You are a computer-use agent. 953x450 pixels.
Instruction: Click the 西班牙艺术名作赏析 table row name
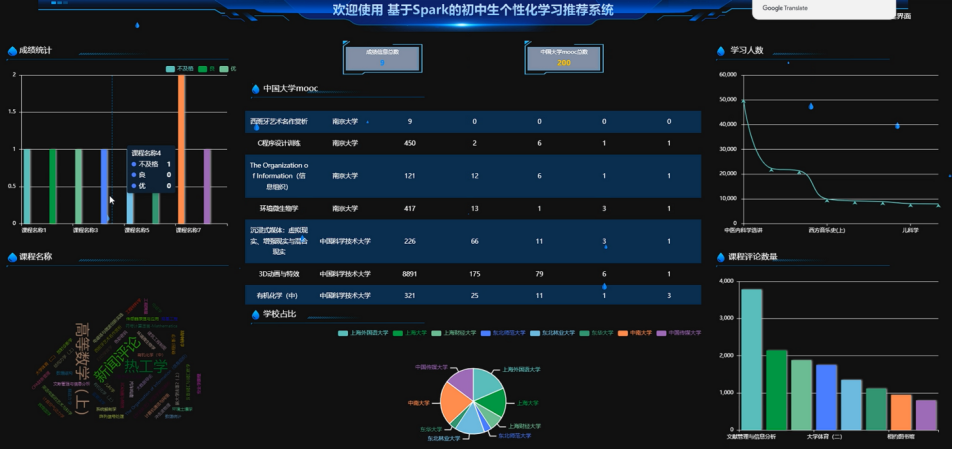coord(279,122)
